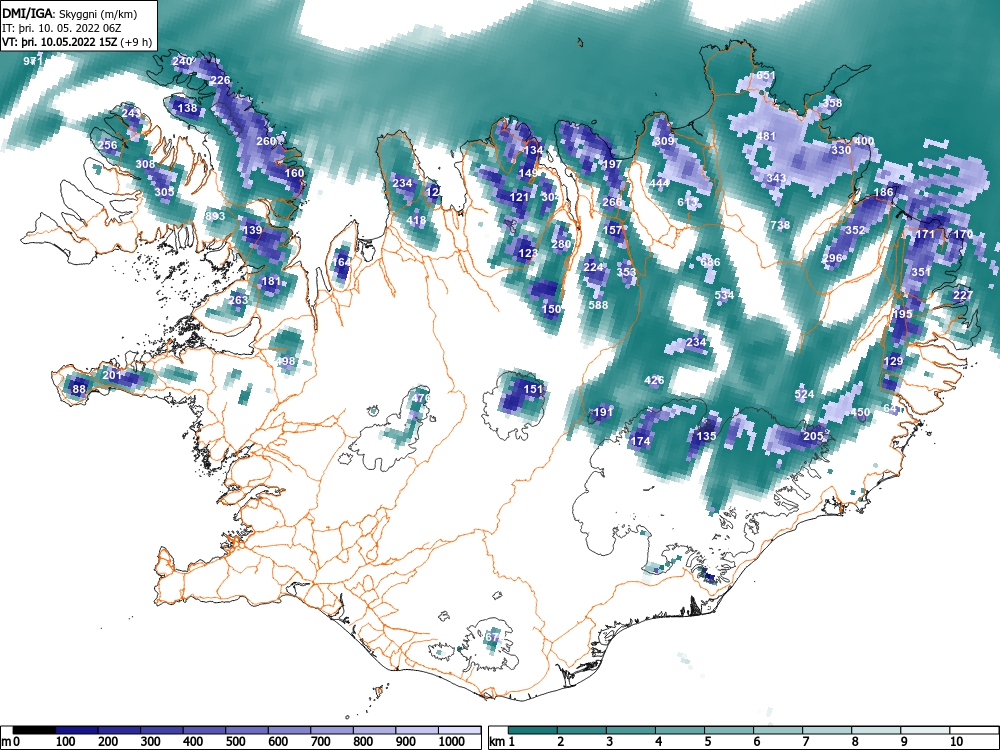Click the black swatch in the meter legend

coord(34,730)
